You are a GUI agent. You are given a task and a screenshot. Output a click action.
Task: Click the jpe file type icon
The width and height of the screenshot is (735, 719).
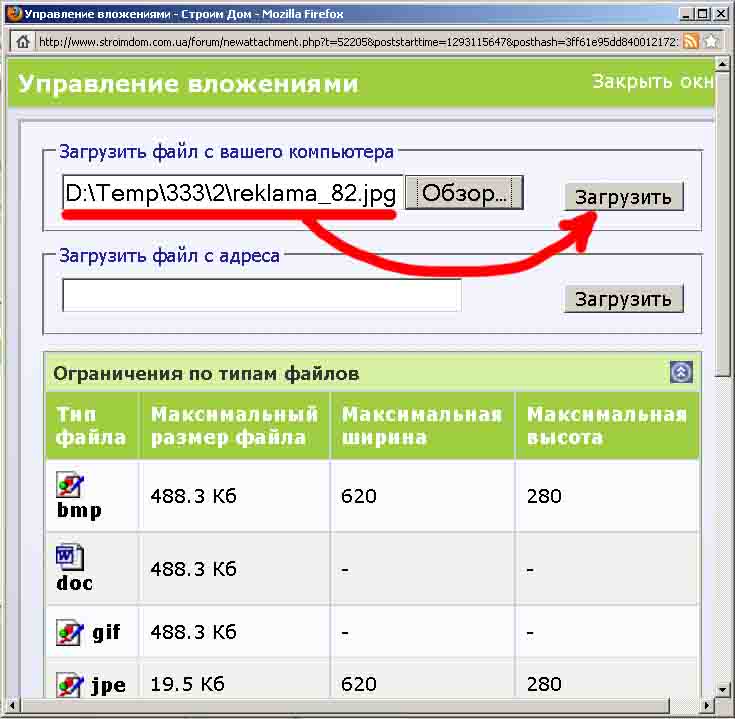tap(70, 684)
